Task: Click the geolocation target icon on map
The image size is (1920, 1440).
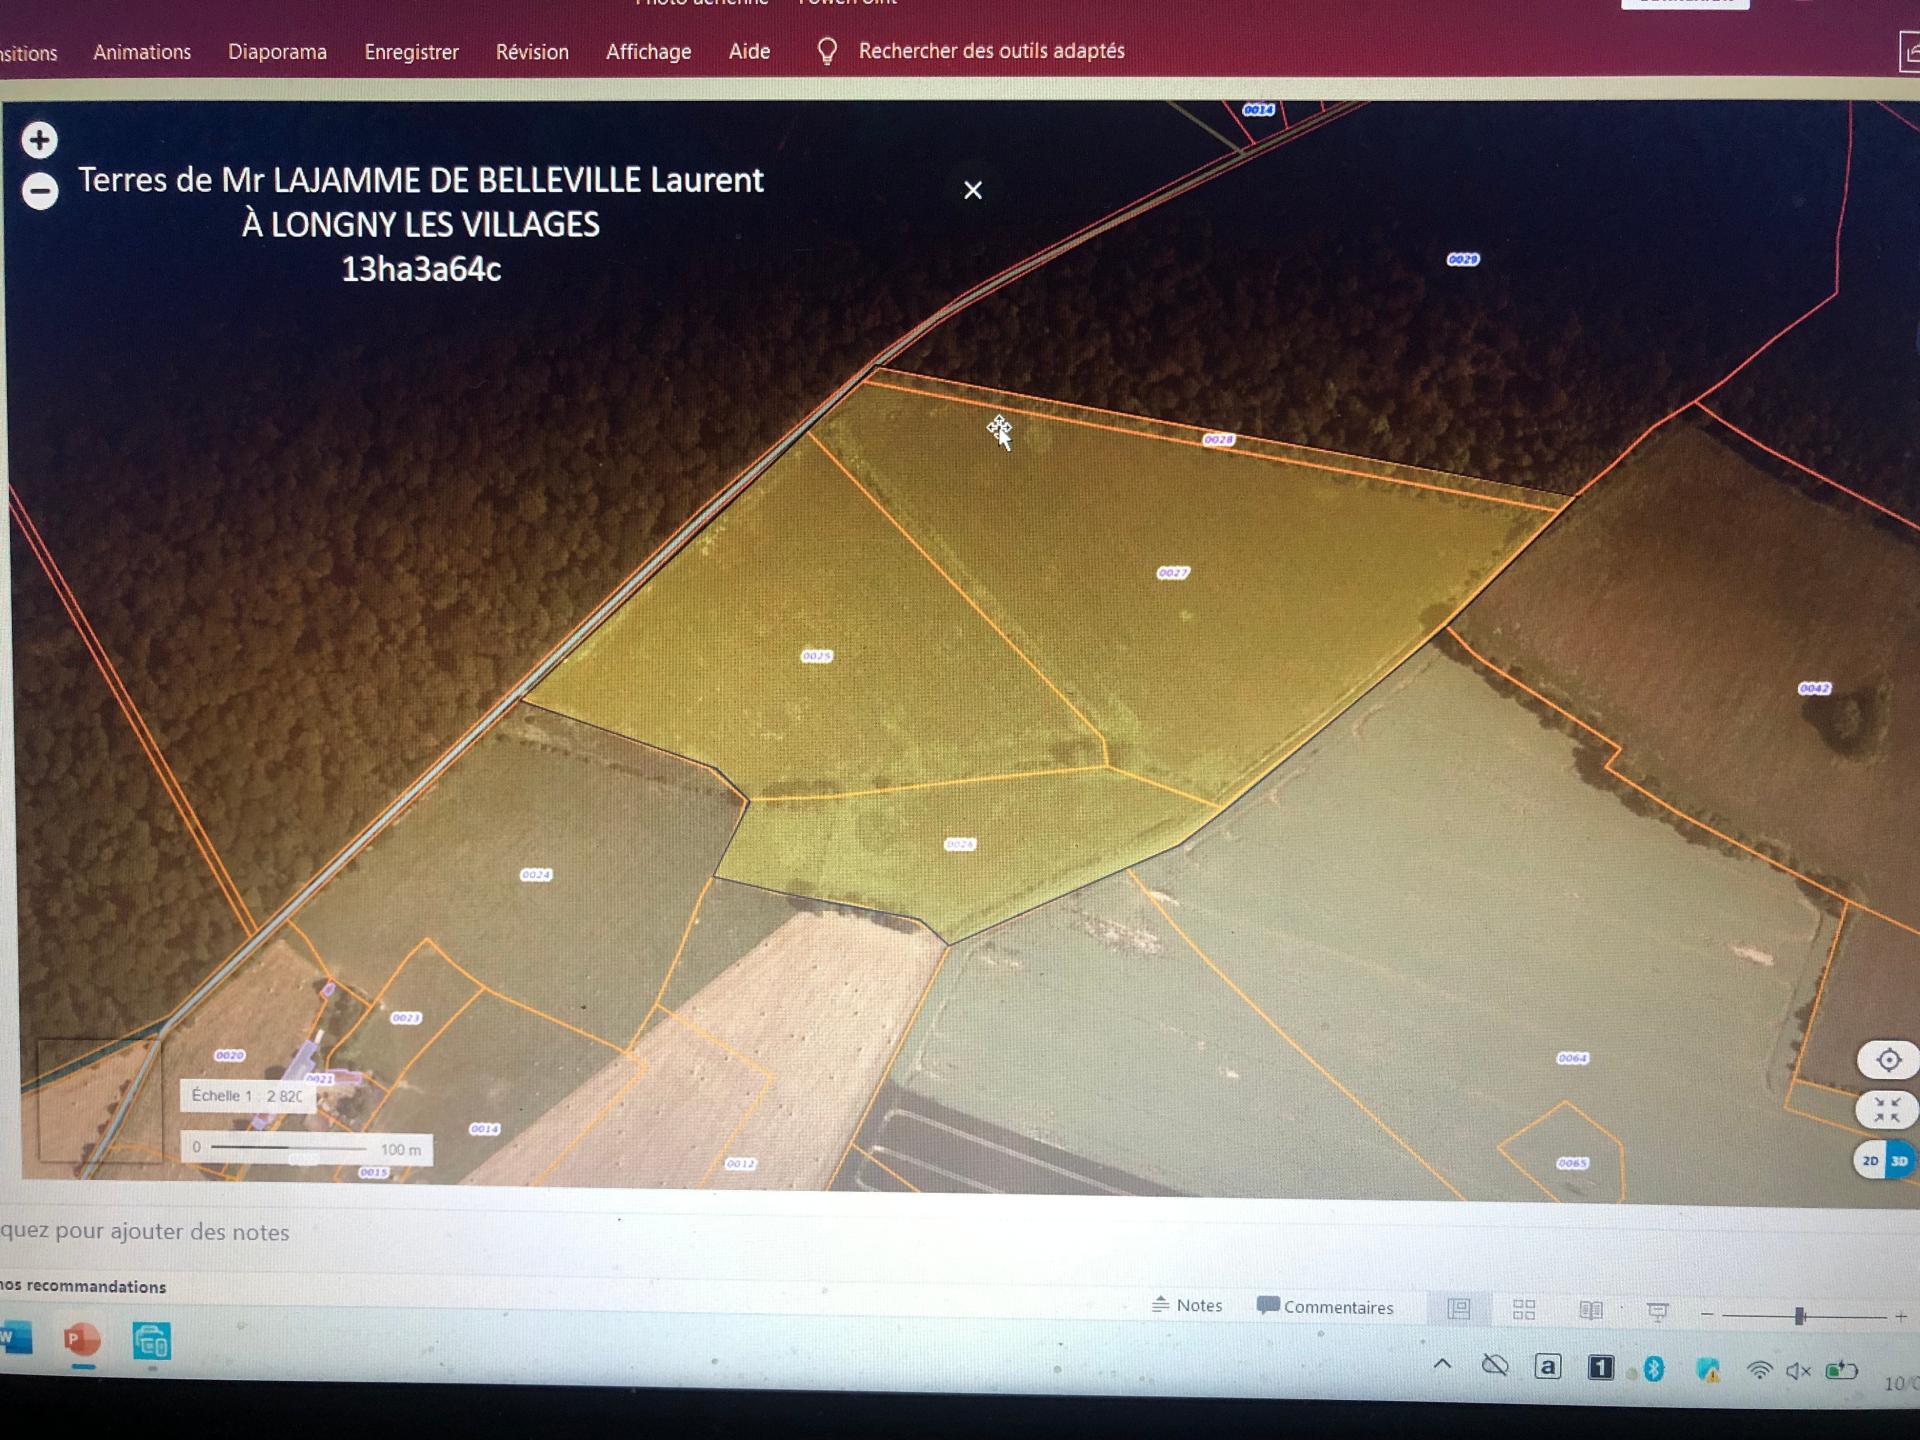Action: (1888, 1060)
